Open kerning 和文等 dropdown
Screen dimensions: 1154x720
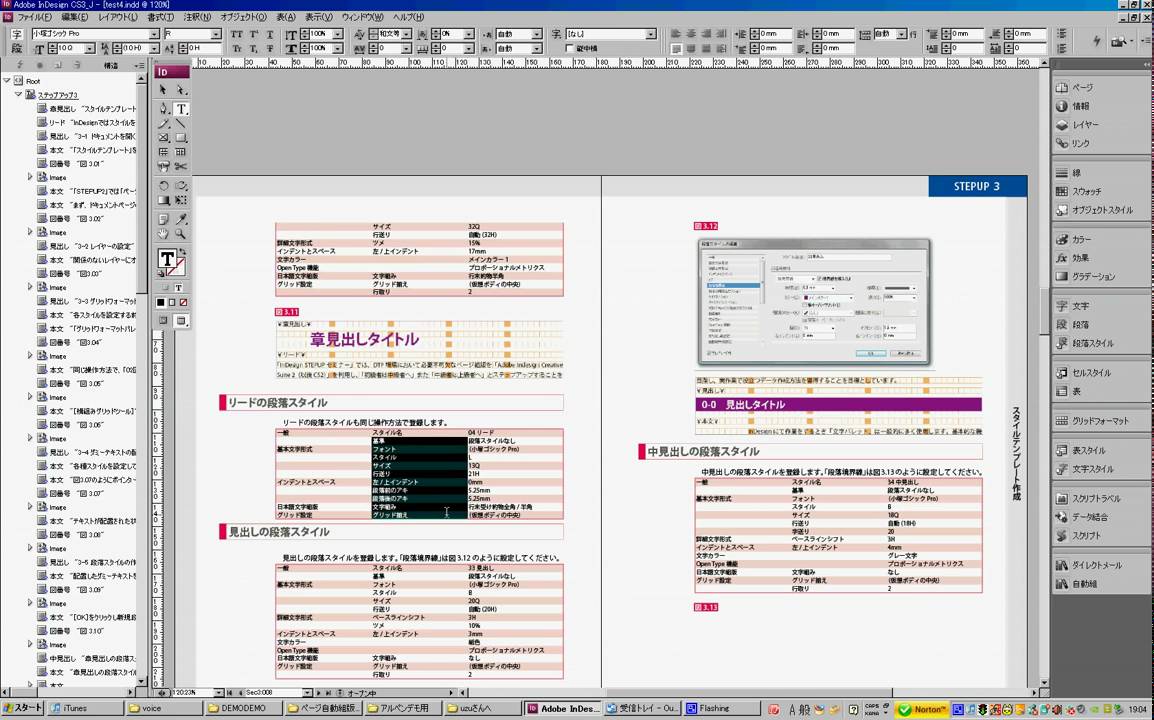[x=406, y=34]
